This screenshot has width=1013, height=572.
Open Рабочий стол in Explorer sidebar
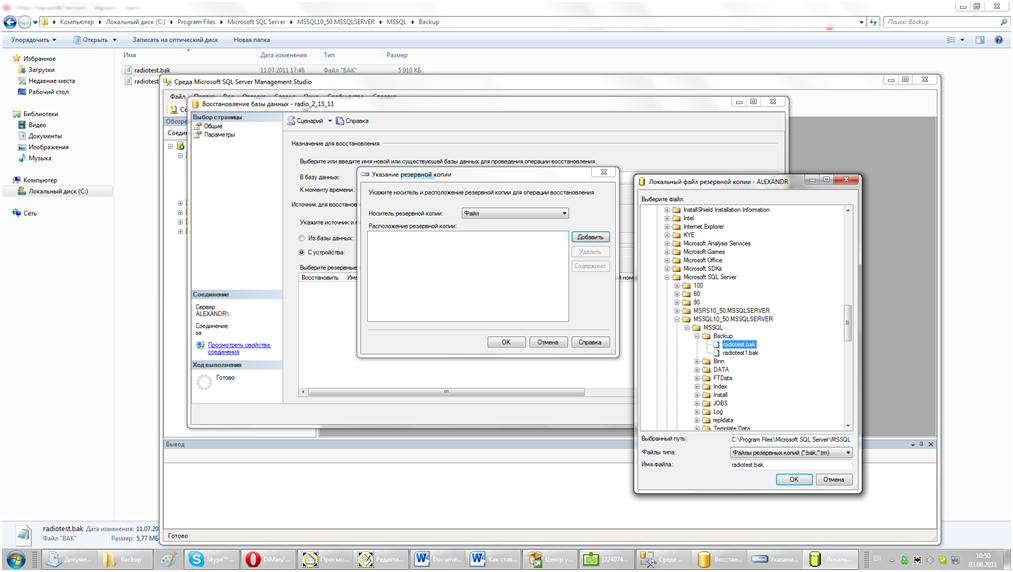pyautogui.click(x=48, y=92)
